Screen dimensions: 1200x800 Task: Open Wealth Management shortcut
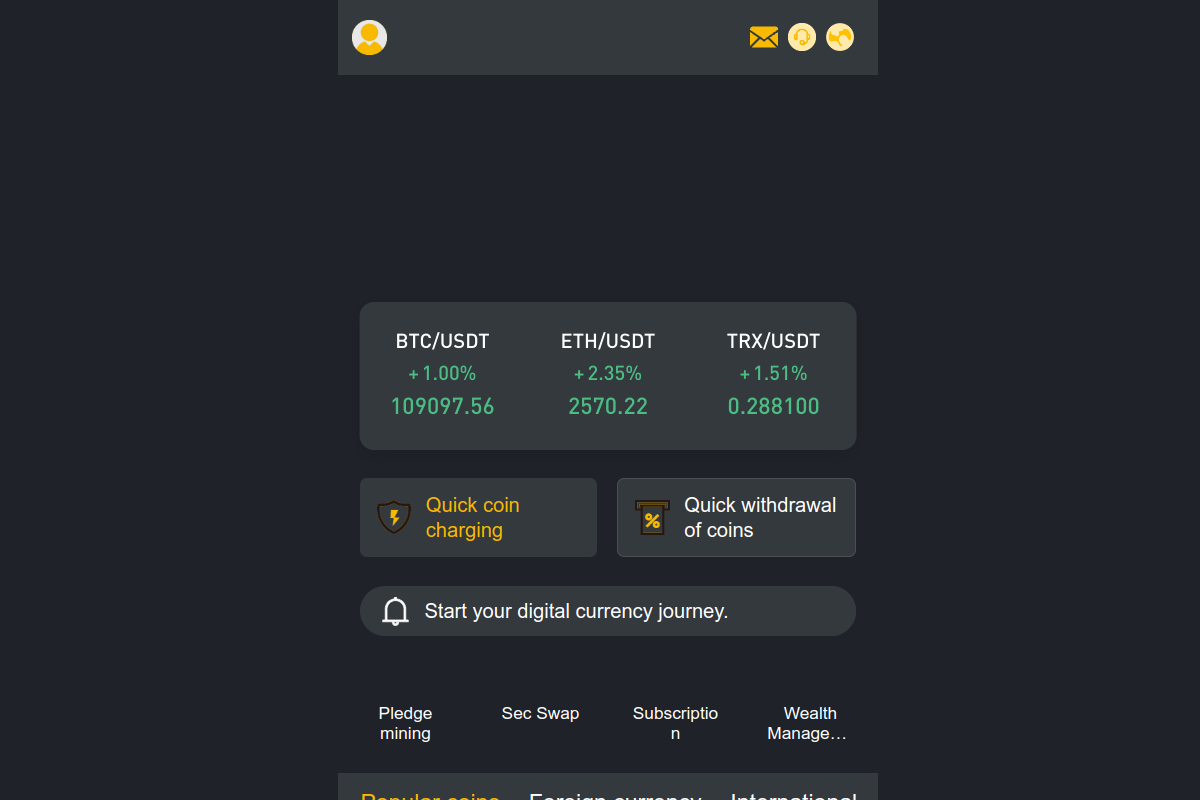click(x=810, y=723)
